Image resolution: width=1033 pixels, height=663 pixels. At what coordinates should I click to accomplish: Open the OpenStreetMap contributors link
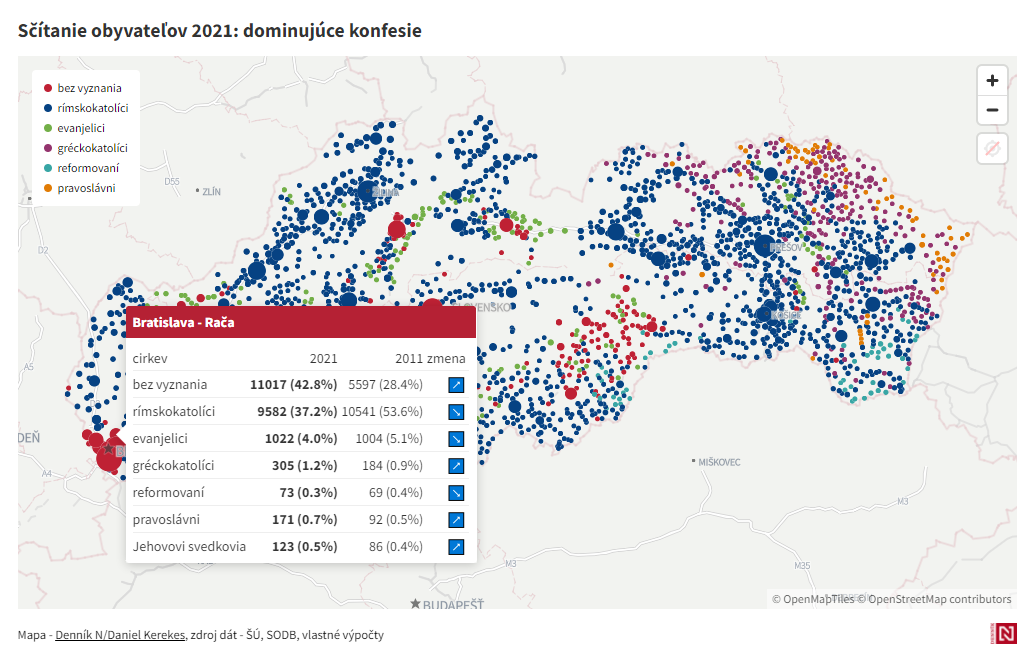(x=939, y=599)
